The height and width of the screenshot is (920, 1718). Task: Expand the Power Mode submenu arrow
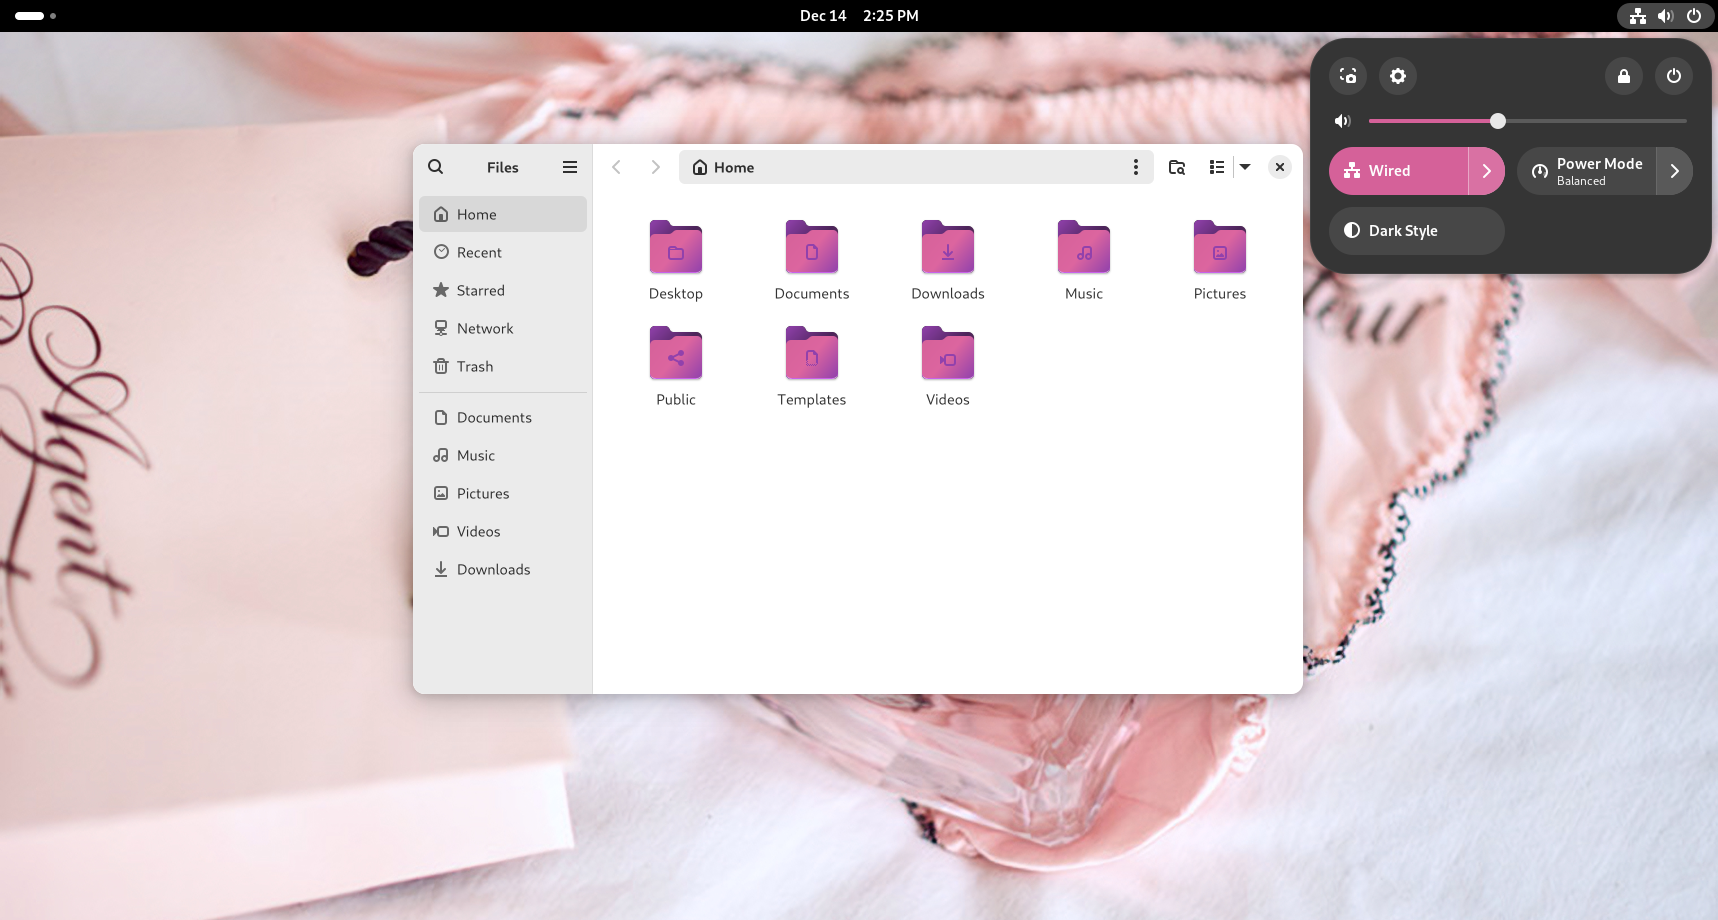[x=1675, y=171]
